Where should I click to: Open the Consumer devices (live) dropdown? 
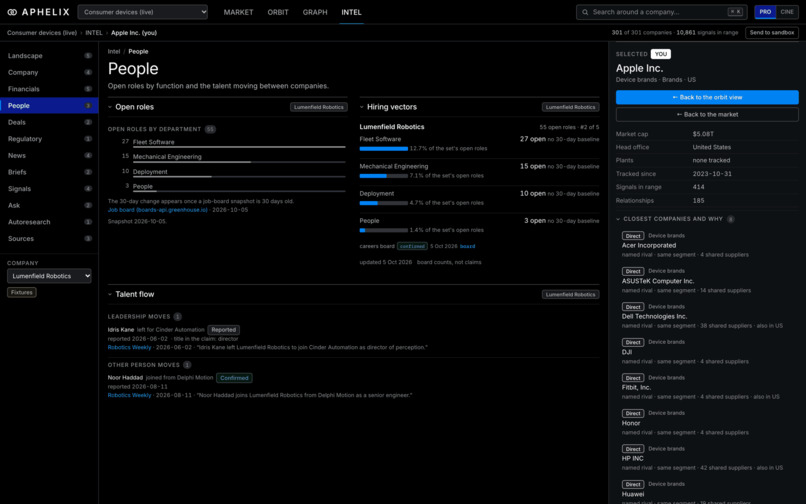click(x=142, y=12)
